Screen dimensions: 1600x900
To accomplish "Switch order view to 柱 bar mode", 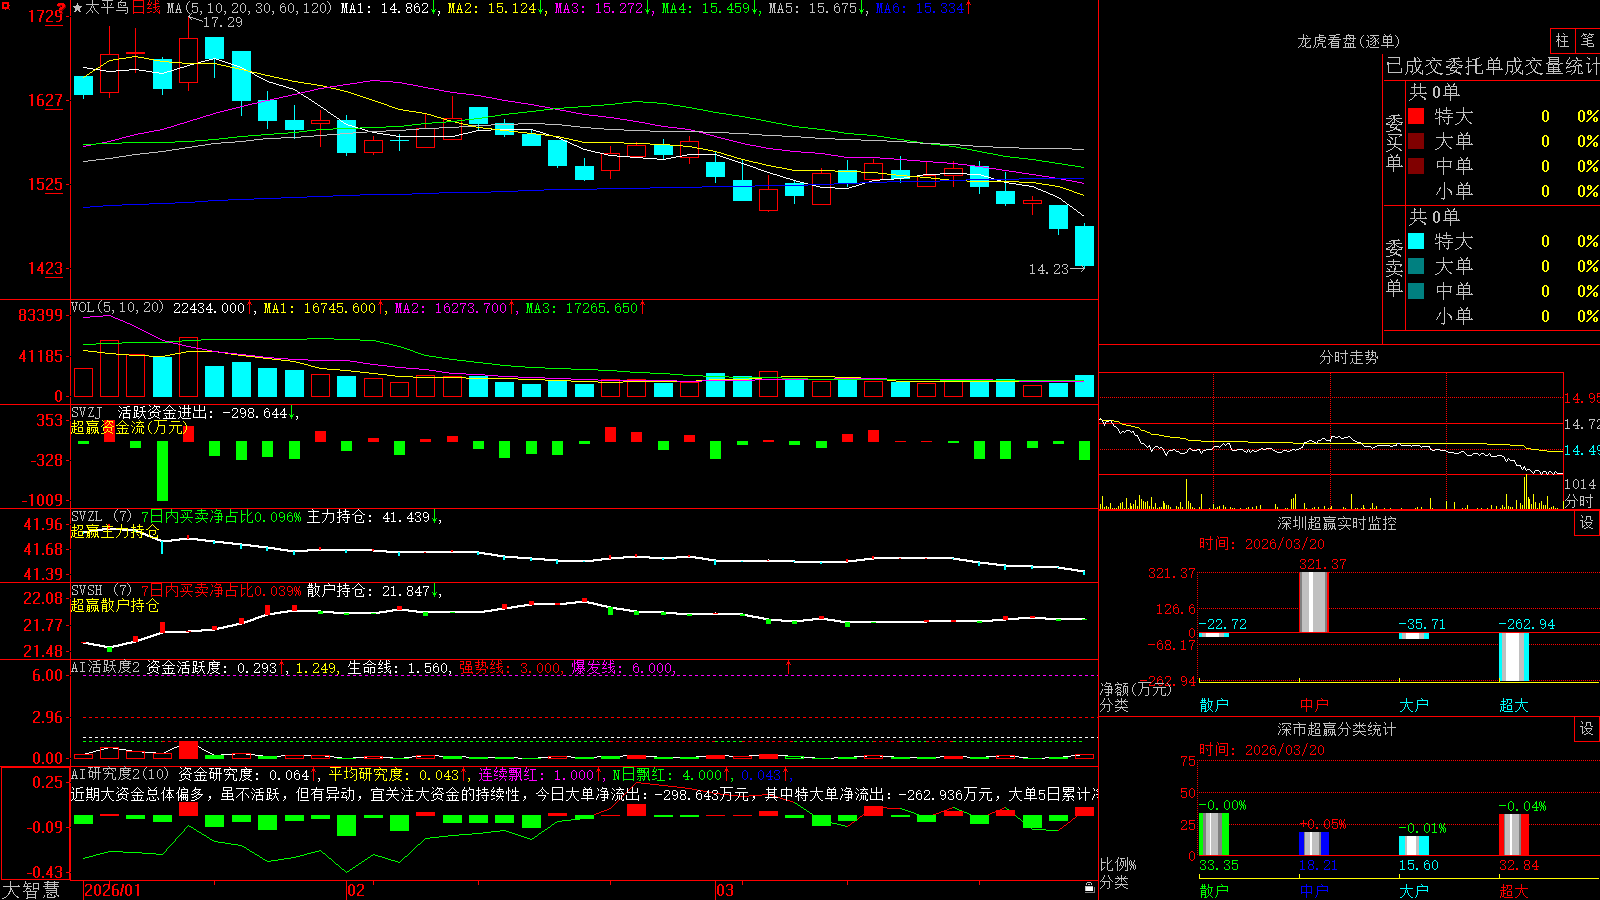I will [x=1562, y=40].
